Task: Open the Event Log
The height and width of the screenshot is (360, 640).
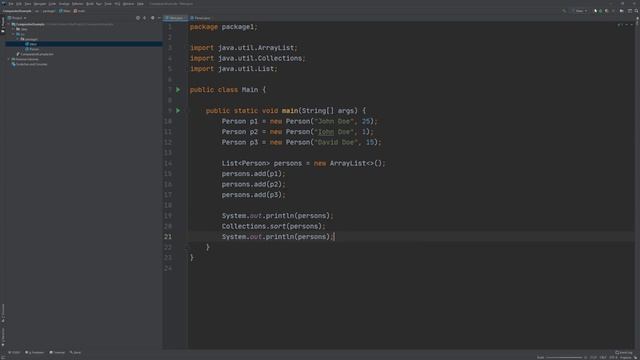Action: [x=624, y=352]
